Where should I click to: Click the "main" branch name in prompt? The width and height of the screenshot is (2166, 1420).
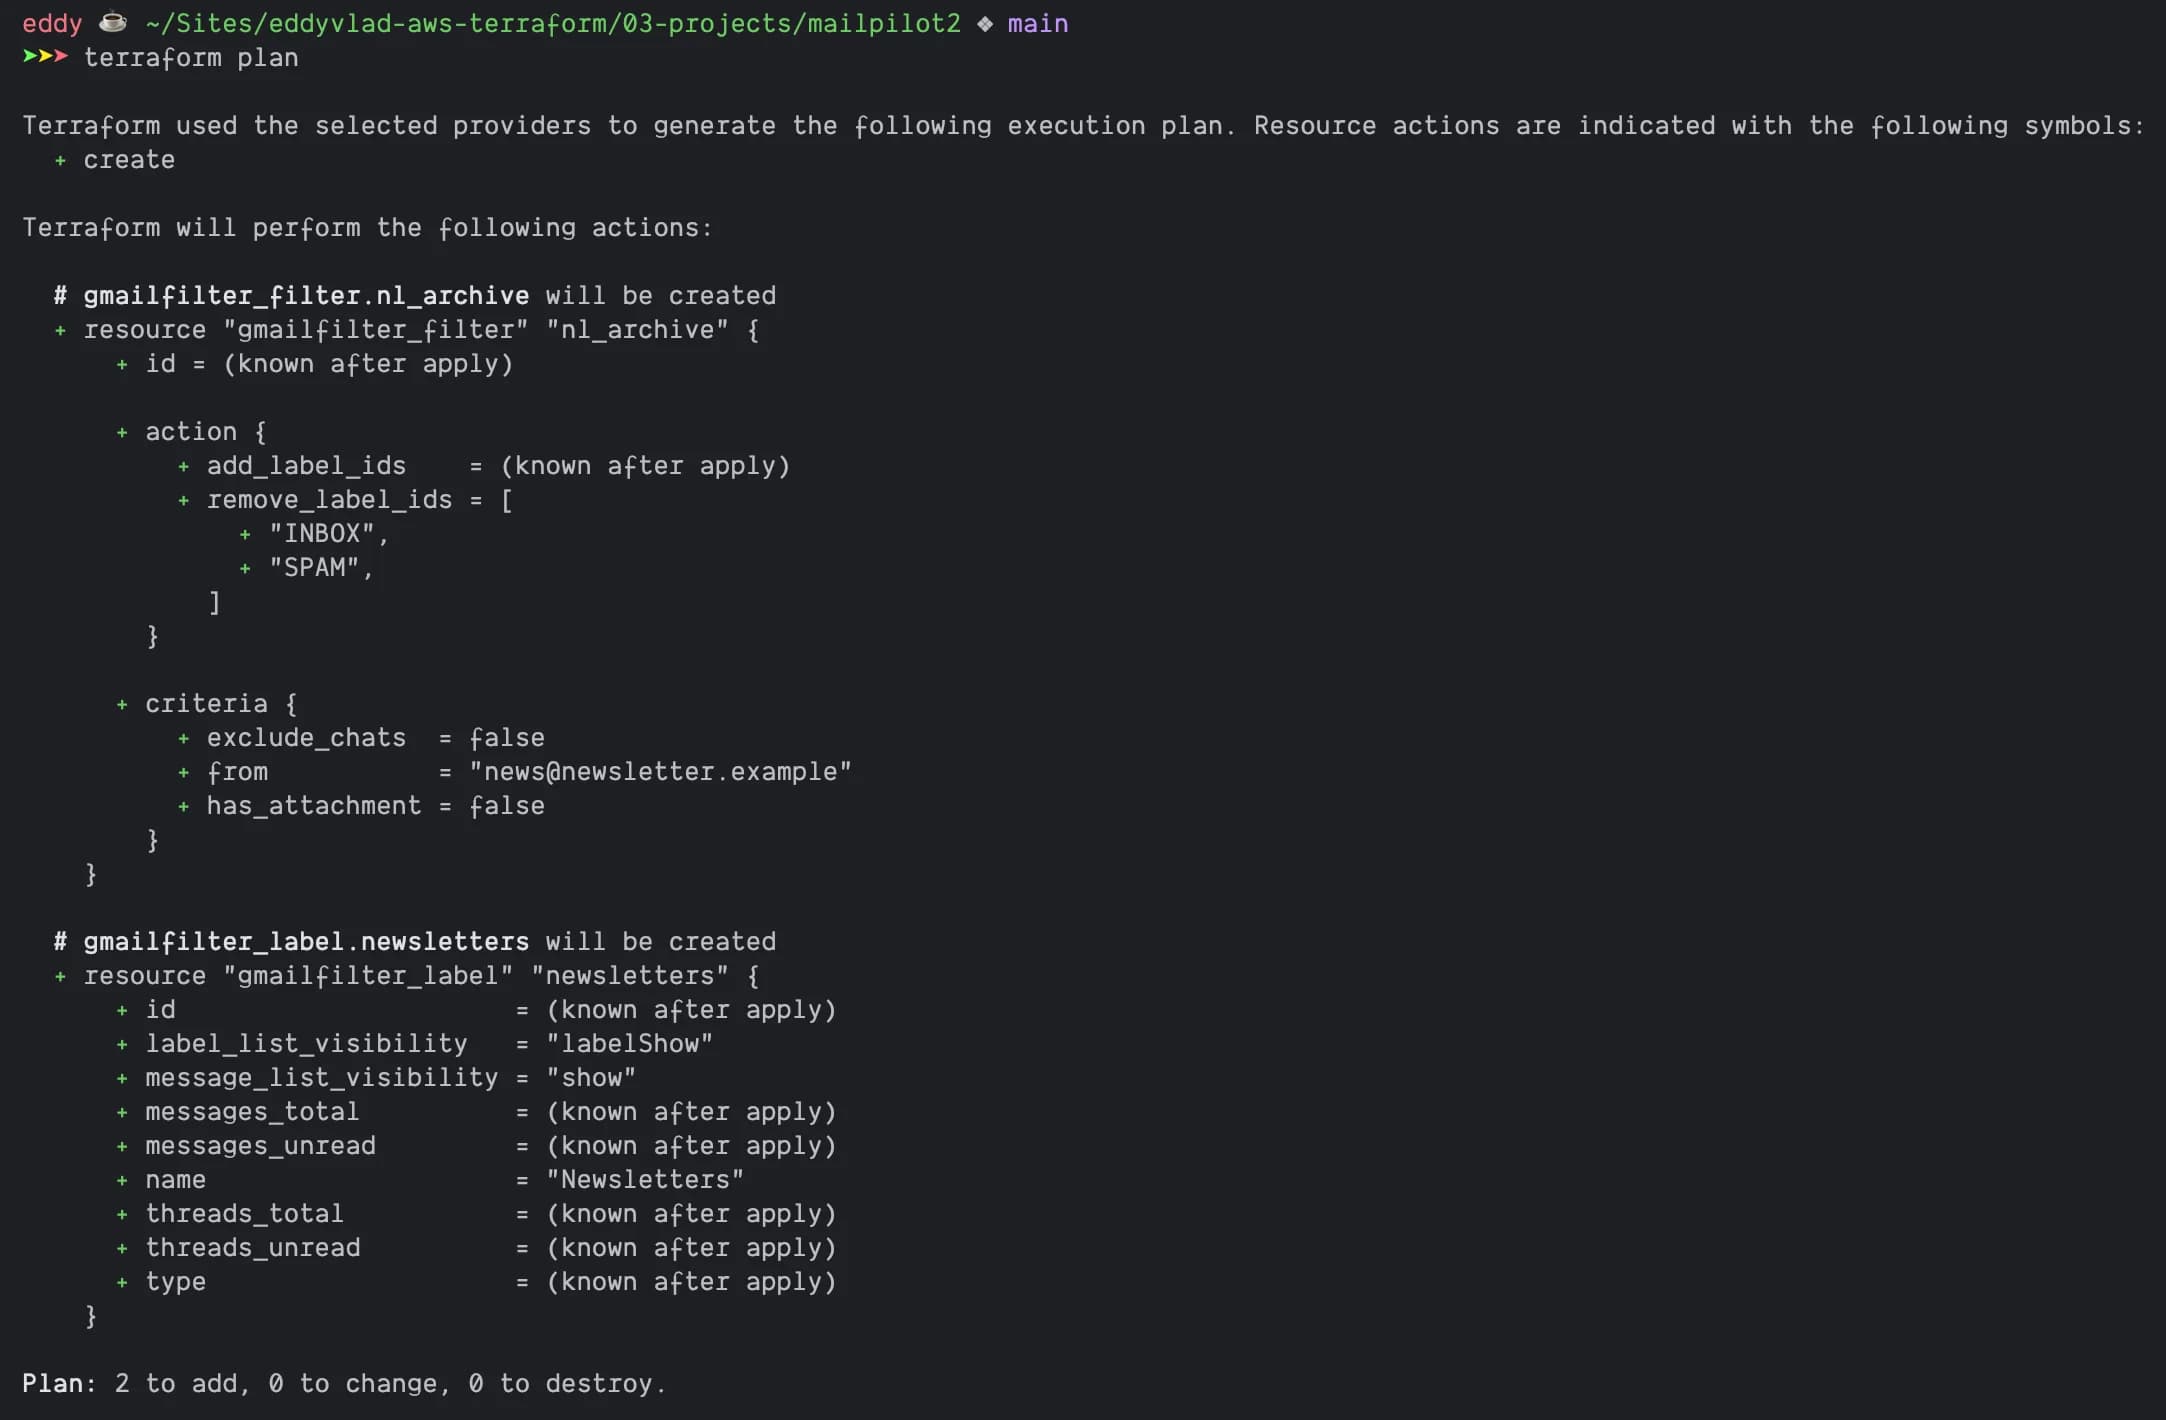click(1037, 23)
